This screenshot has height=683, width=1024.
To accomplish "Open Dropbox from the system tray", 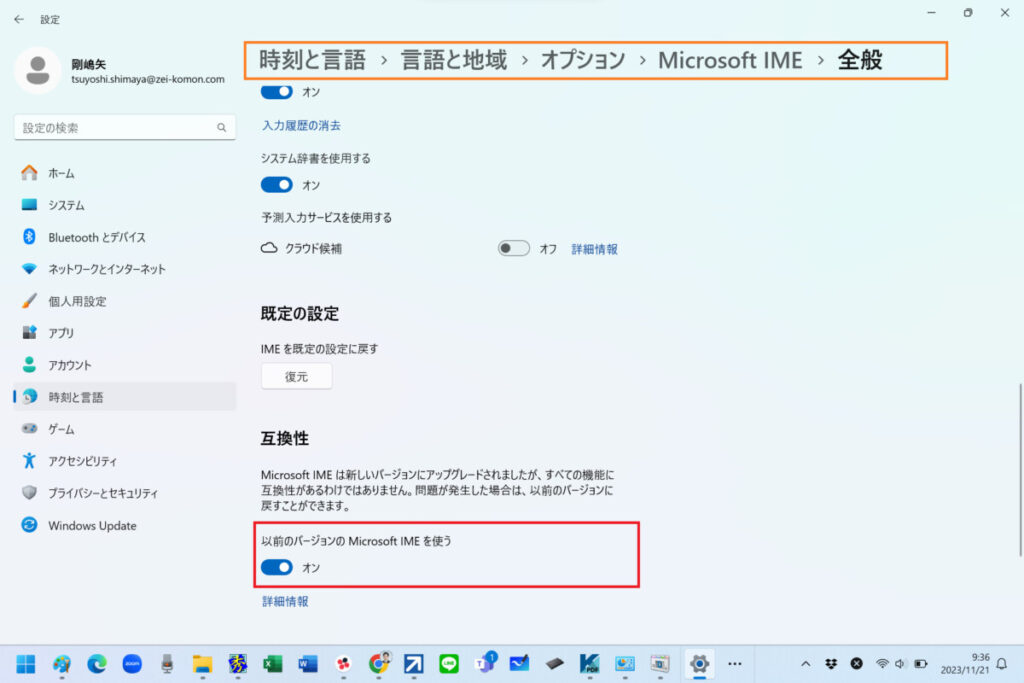I will (x=831, y=663).
